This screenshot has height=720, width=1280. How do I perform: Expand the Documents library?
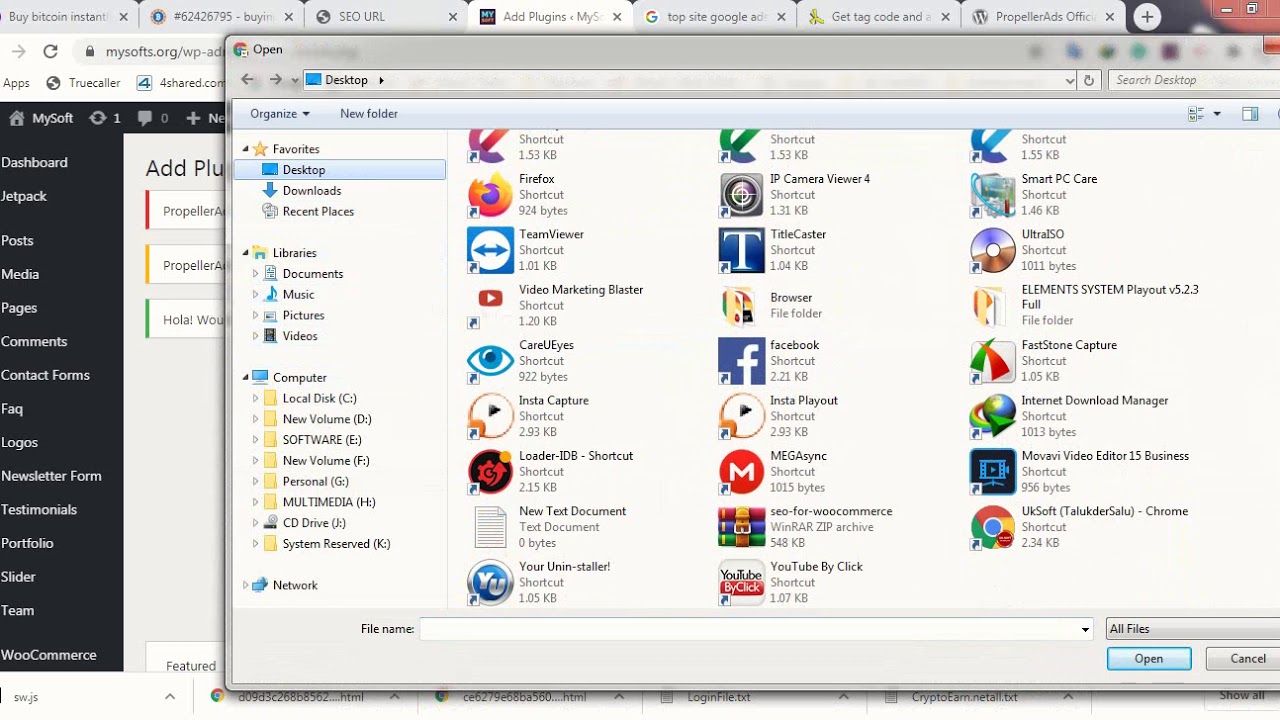click(x=256, y=274)
